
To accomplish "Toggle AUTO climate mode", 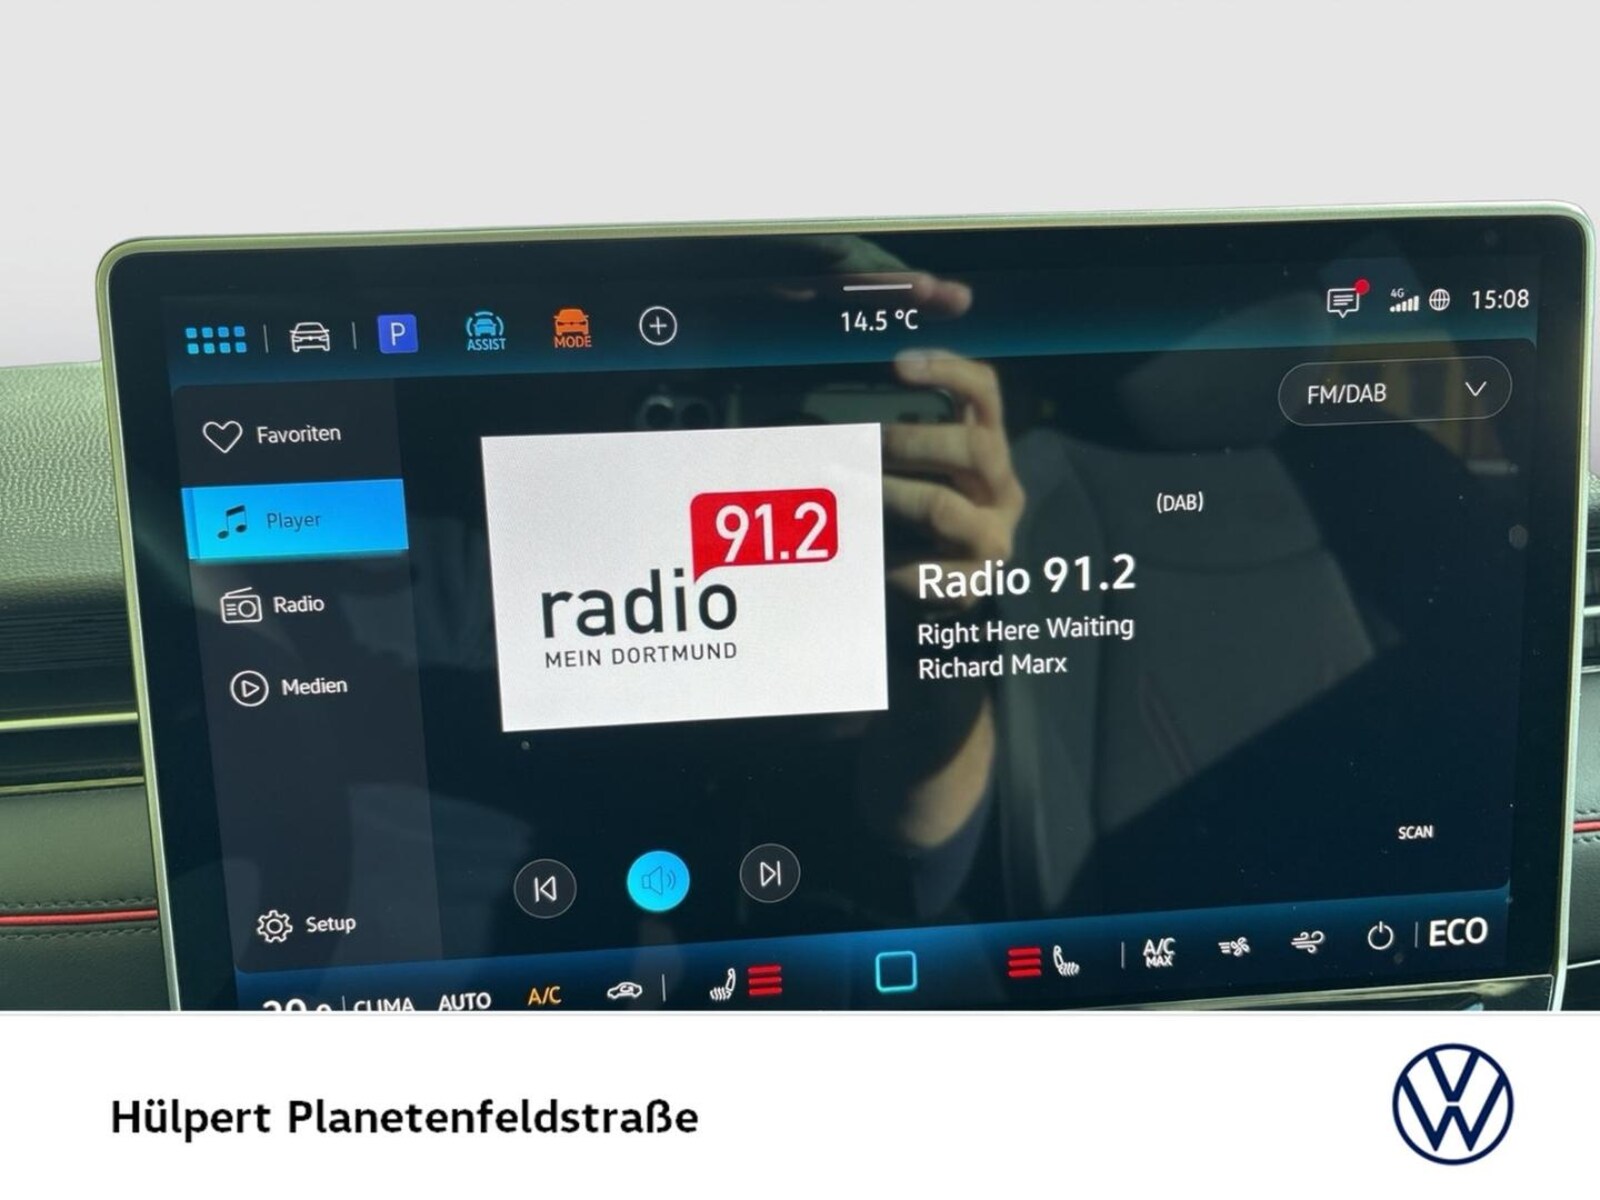I will pos(465,1000).
